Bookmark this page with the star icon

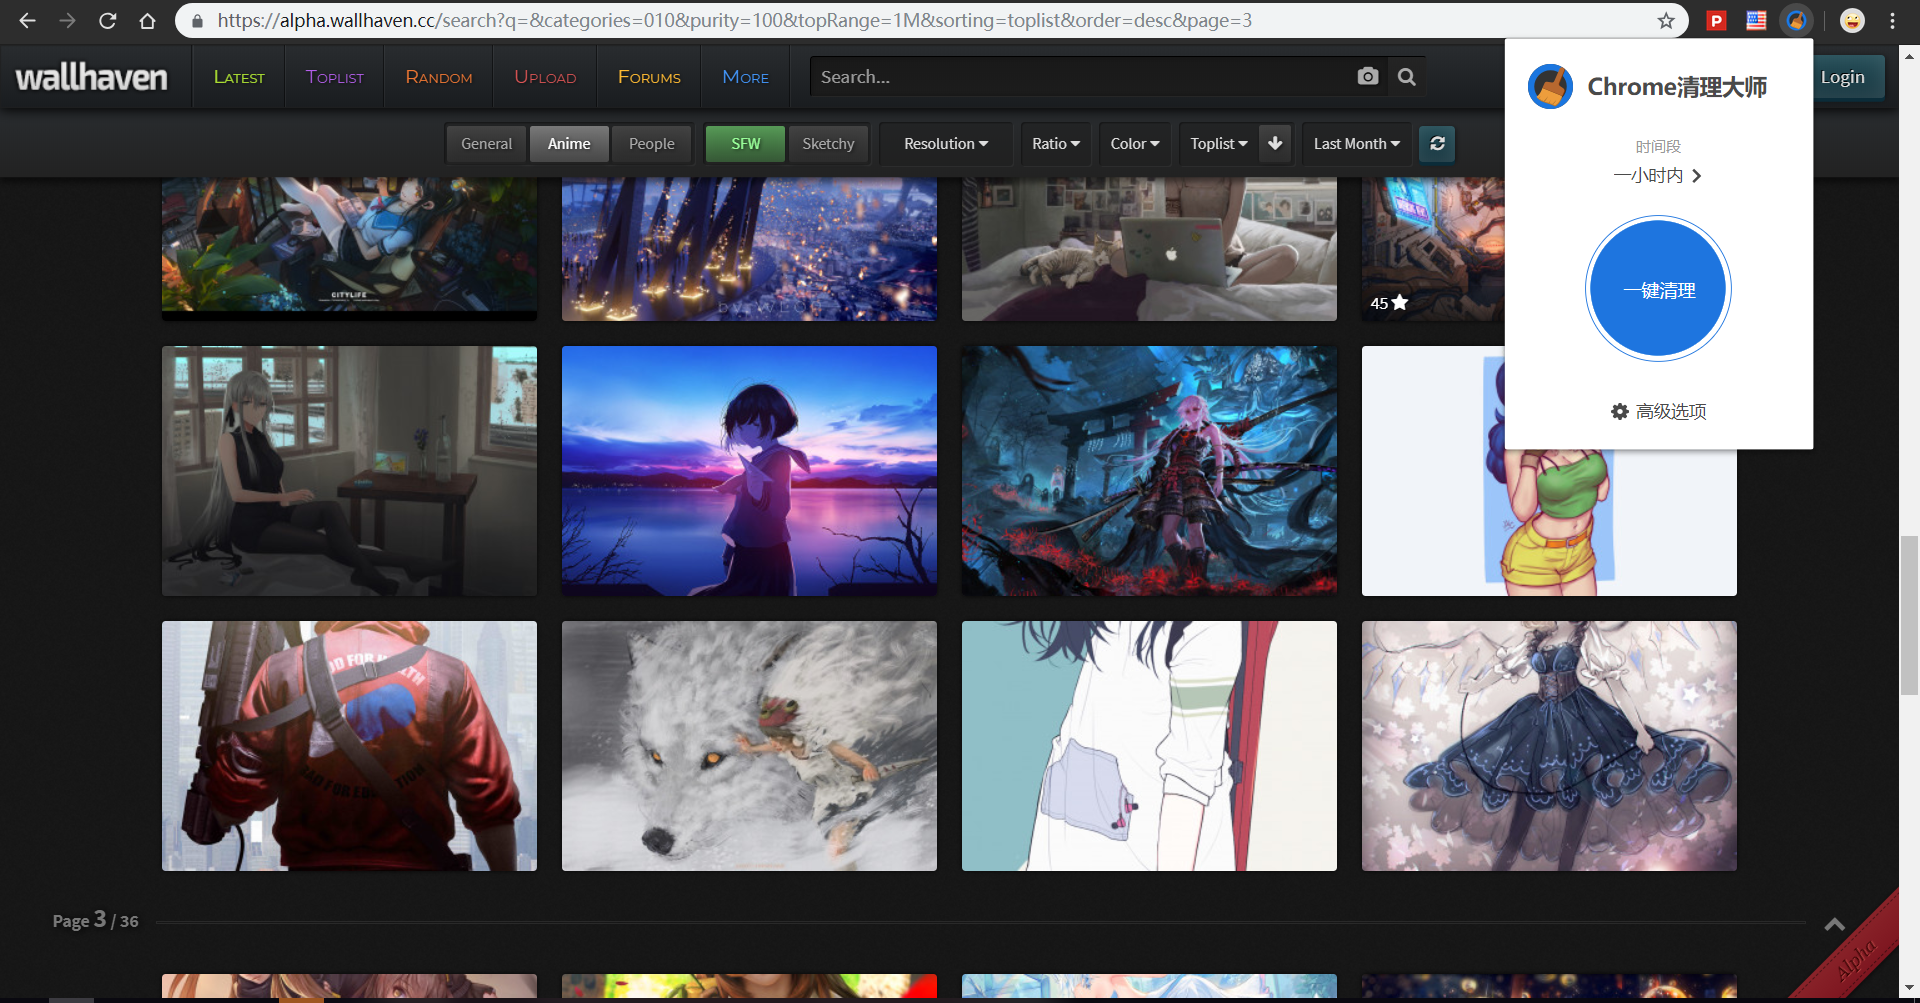1666,20
